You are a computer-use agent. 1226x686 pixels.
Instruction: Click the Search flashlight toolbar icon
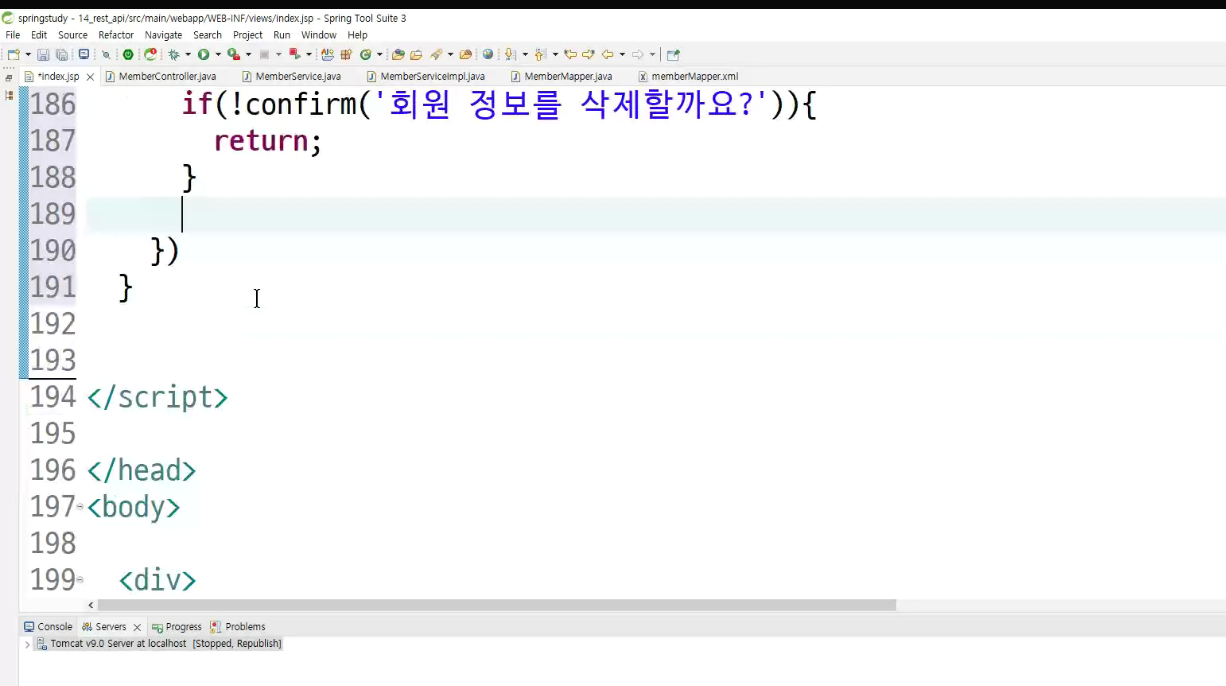point(436,55)
